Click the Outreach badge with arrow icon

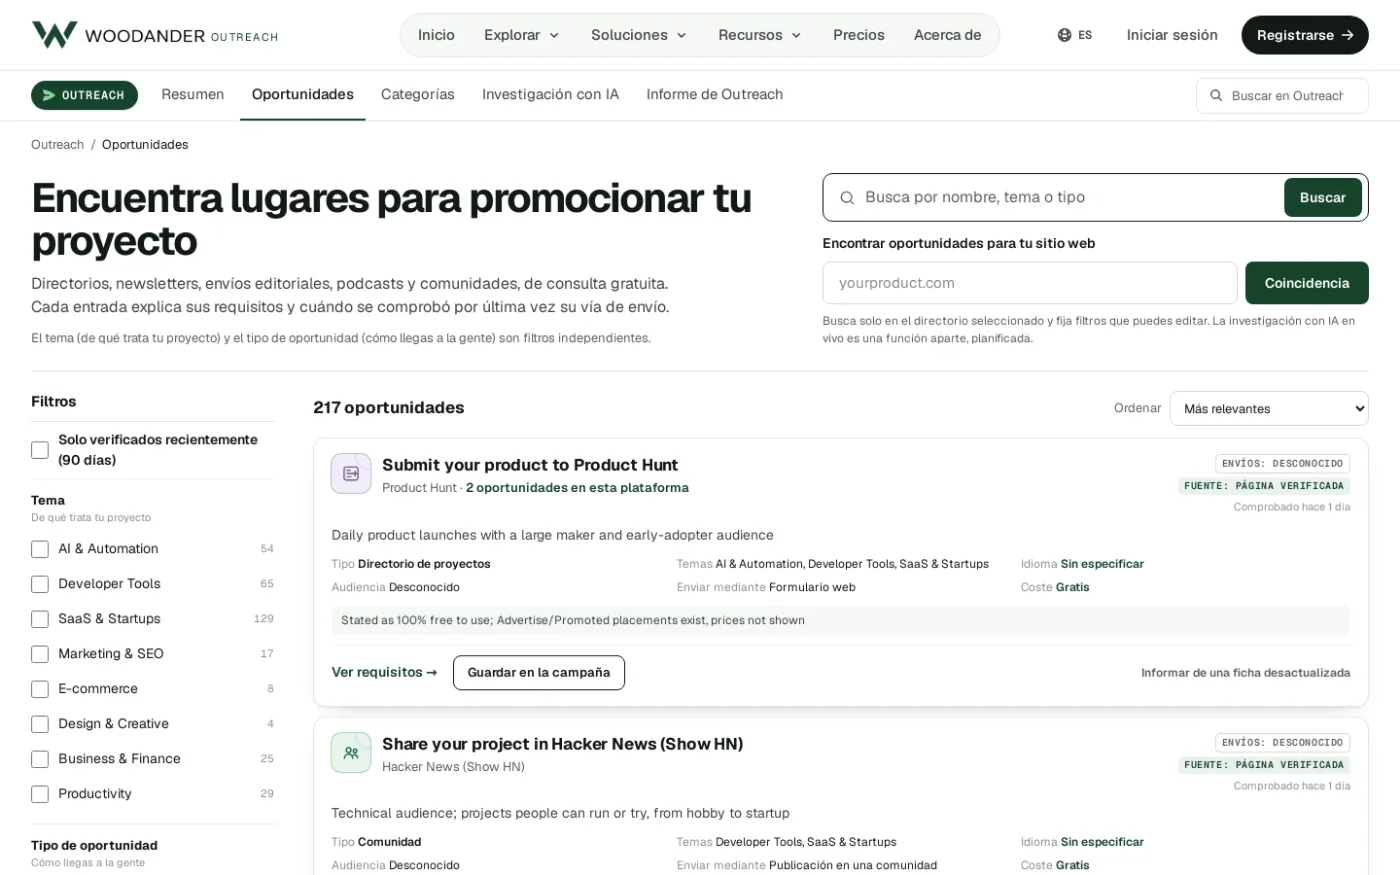pos(84,95)
